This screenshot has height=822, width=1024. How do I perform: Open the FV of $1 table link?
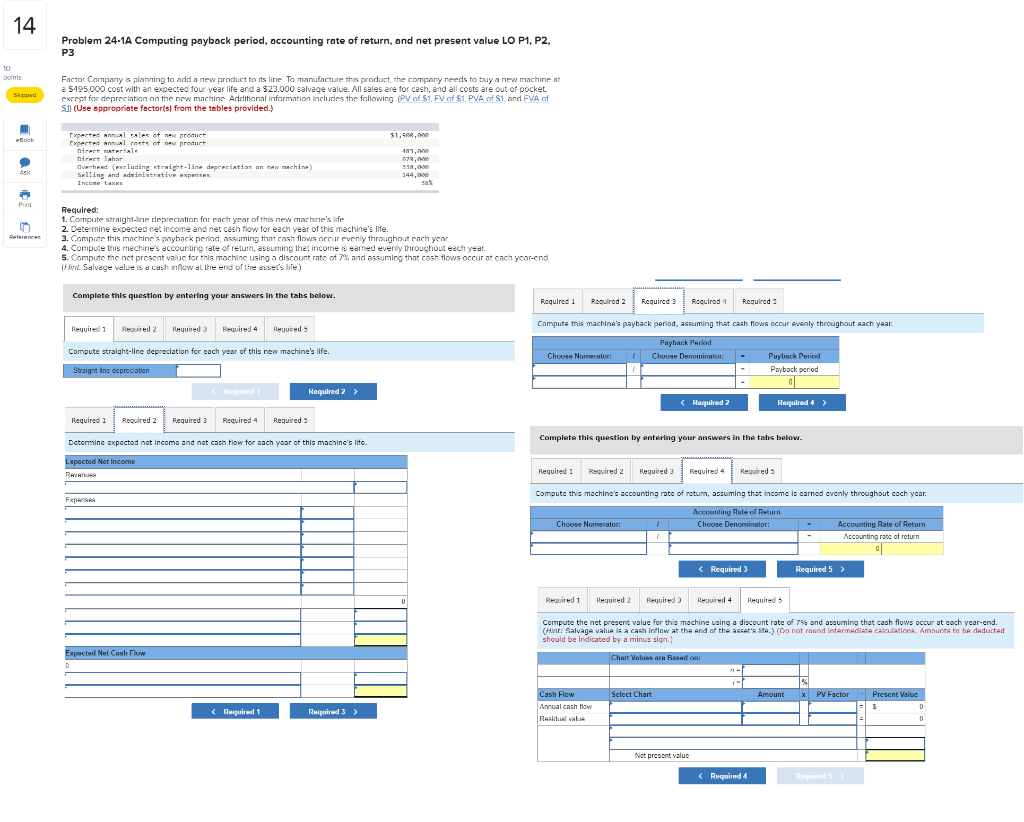(448, 99)
